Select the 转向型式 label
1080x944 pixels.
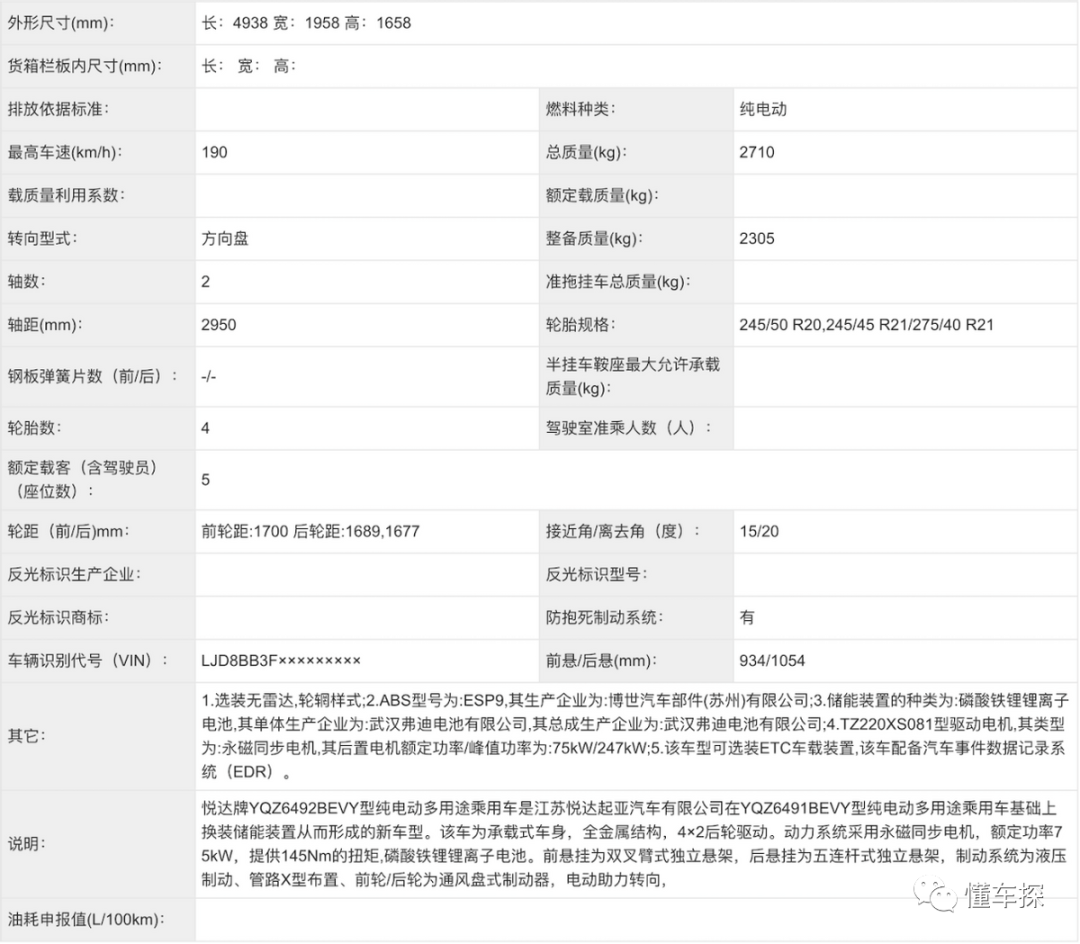43,238
